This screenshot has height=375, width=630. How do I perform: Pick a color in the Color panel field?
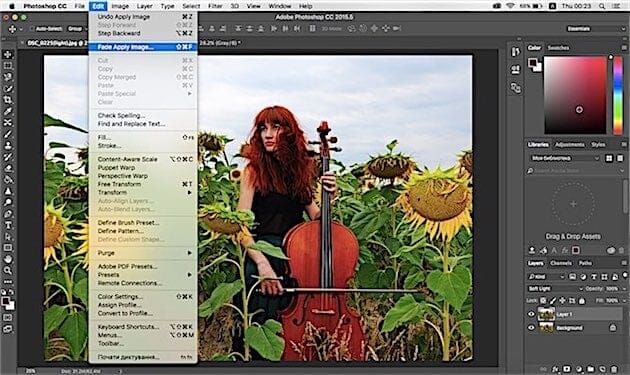[575, 95]
